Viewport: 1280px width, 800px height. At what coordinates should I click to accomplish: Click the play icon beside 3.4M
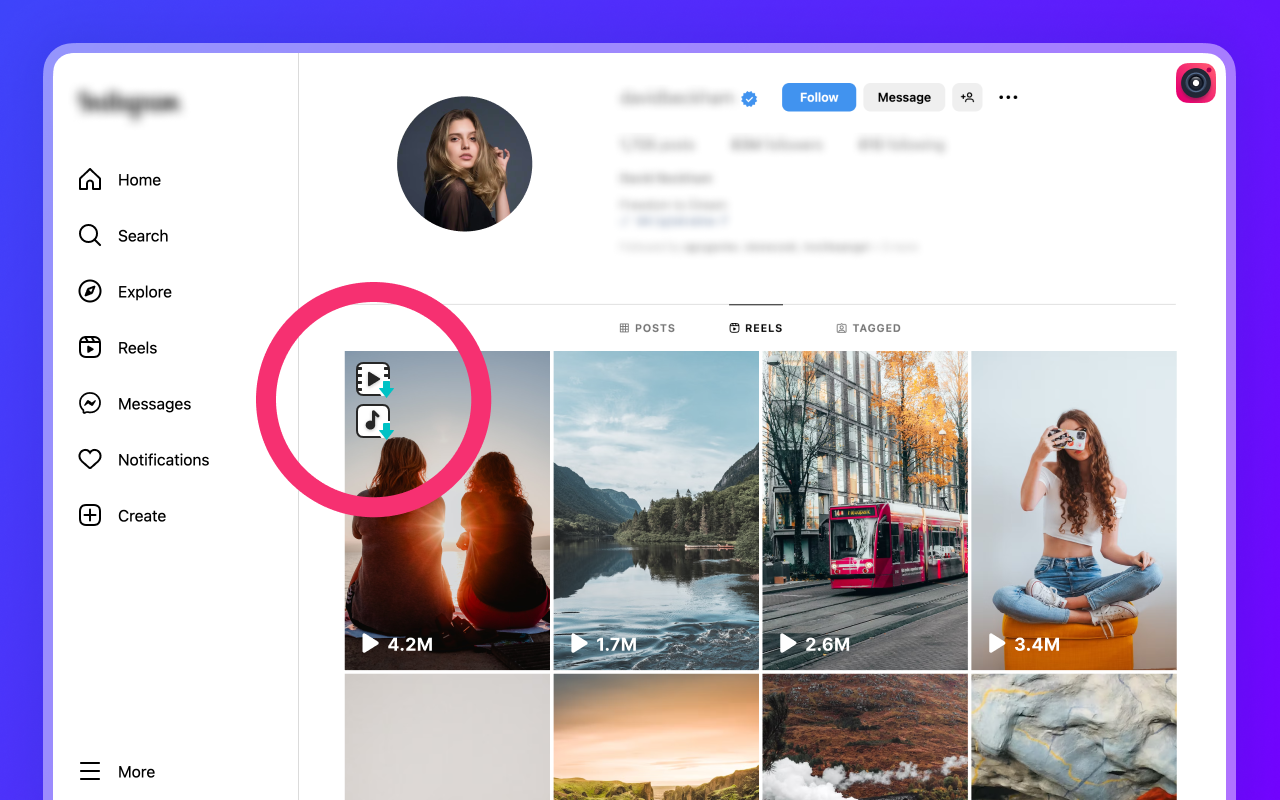[x=997, y=643]
